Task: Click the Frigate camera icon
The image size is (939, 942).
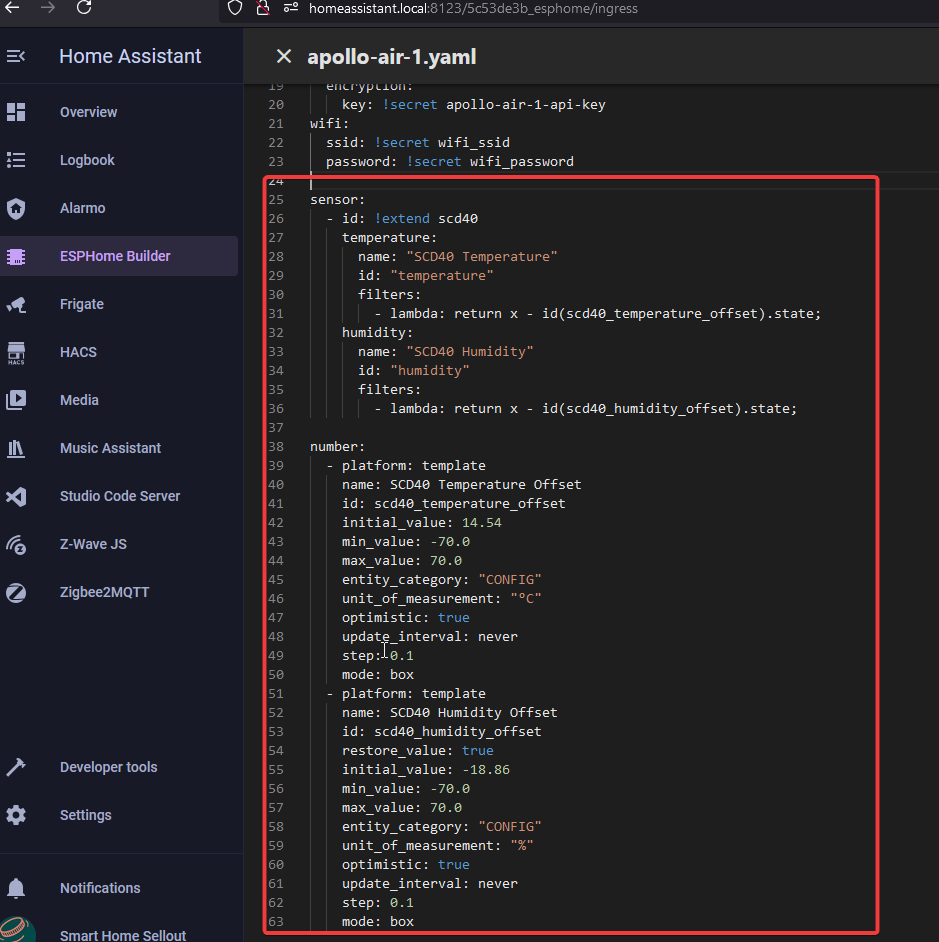Action: (x=16, y=304)
